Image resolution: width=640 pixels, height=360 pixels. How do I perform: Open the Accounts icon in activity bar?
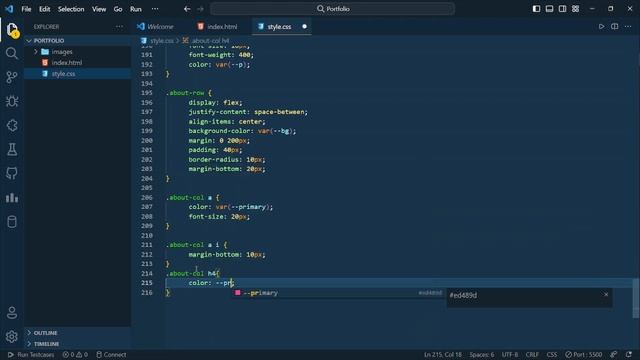[12, 313]
